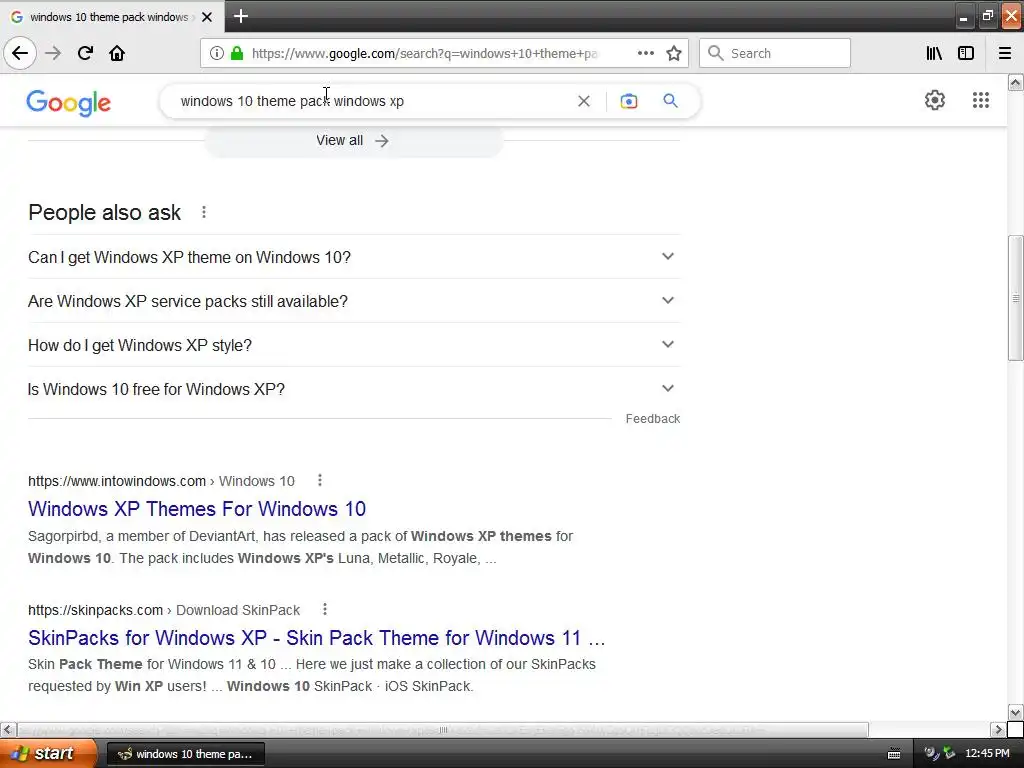Viewport: 1024px width, 768px height.
Task: Expand 'Is Windows 10 free for Windows XP?'
Action: 354,389
